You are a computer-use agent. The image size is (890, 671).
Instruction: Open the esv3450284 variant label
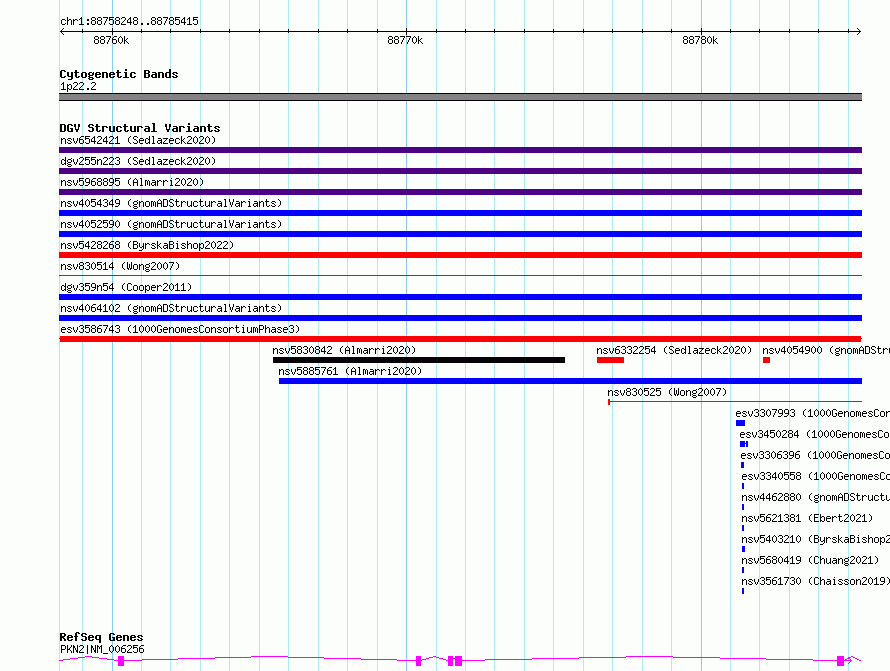pos(815,434)
